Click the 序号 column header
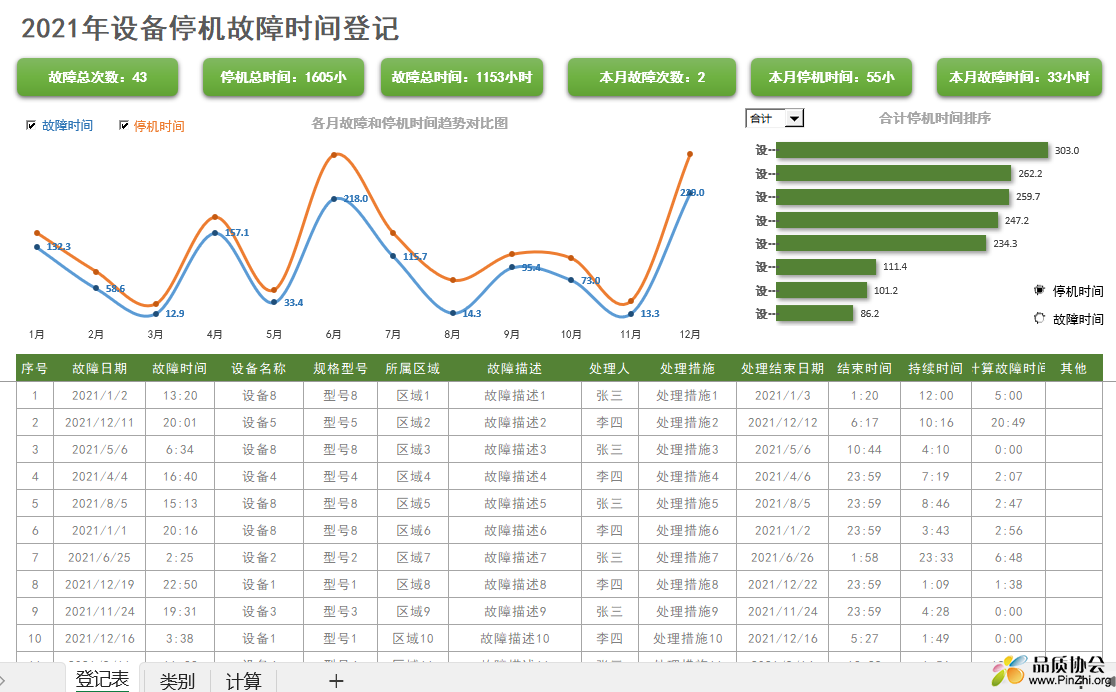The height and width of the screenshot is (692, 1116). (34, 368)
